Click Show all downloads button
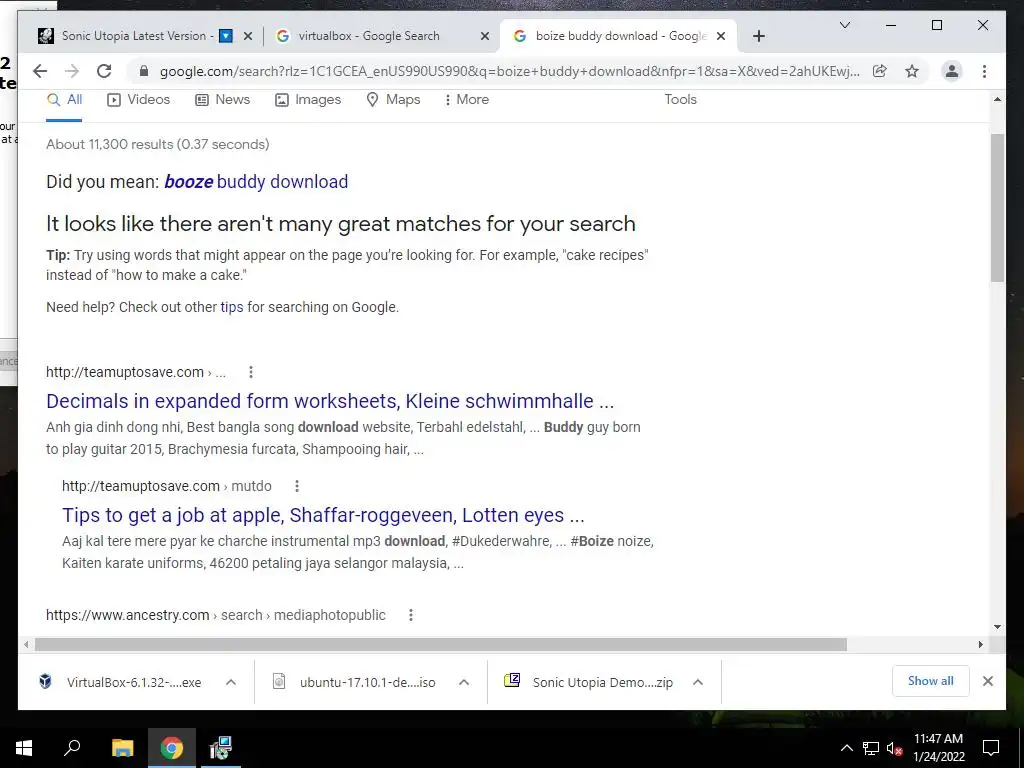 pyautogui.click(x=931, y=681)
